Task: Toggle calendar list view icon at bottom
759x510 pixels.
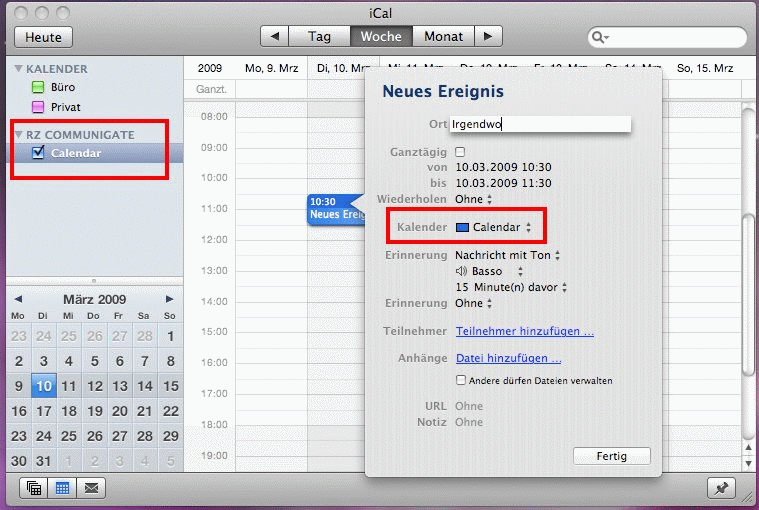Action: pos(34,488)
